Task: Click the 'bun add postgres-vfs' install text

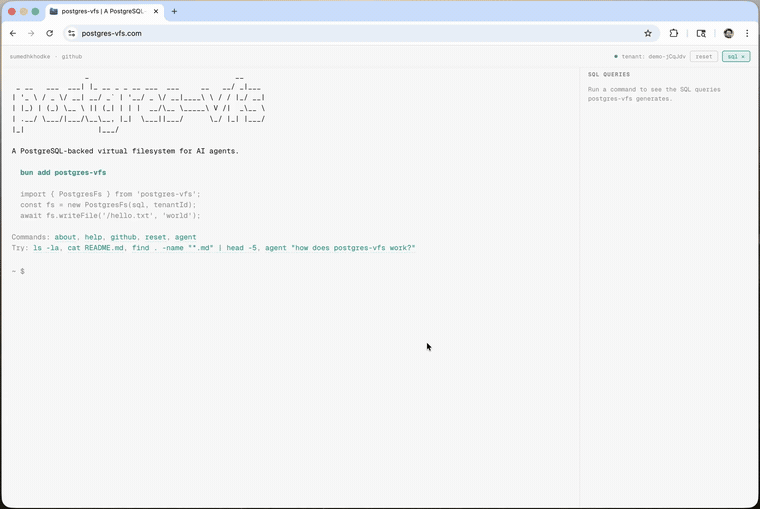Action: pos(63,173)
